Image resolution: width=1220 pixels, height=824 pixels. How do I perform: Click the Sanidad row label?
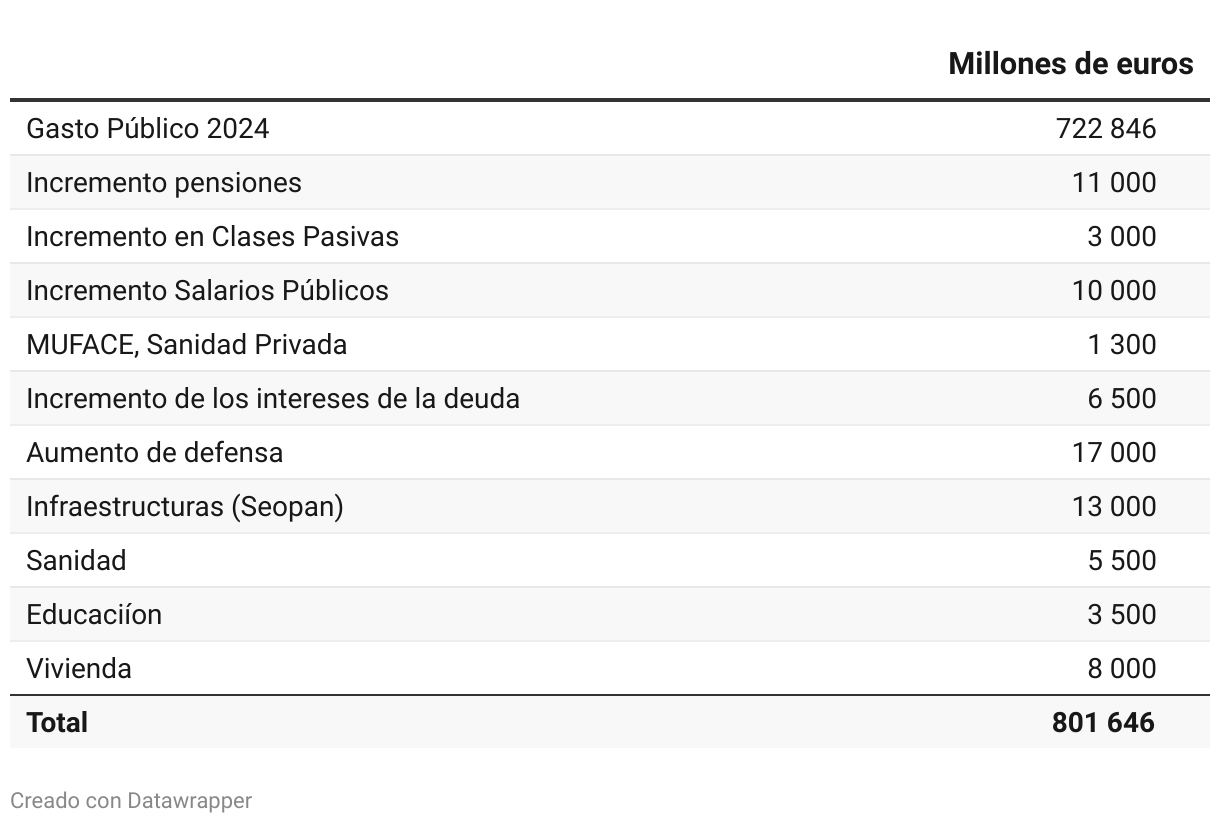(76, 561)
